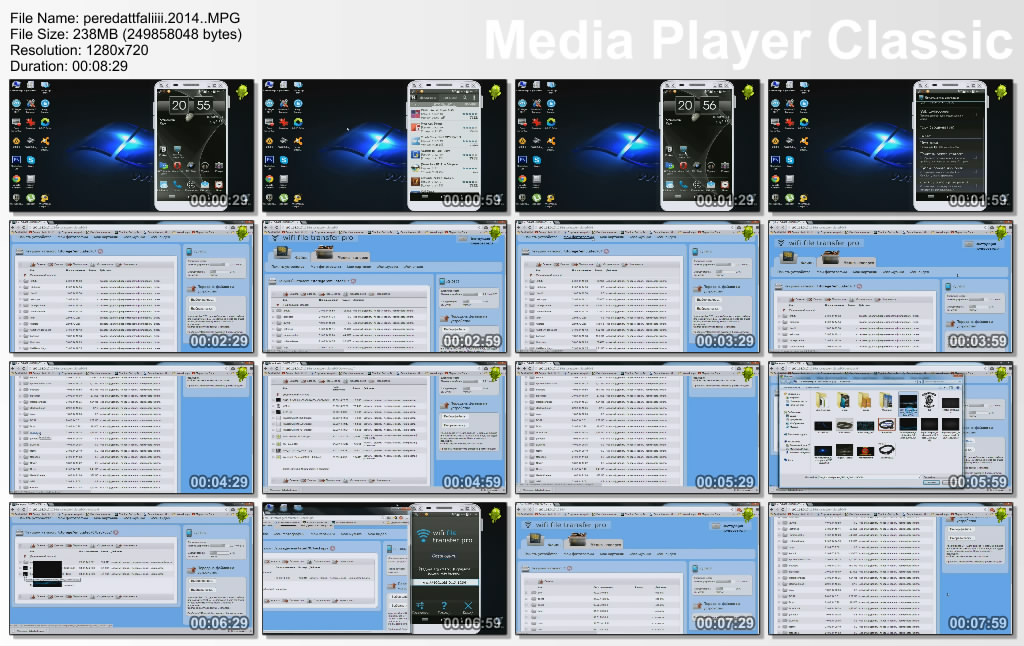Open the last thumbnail stamped 00:07:59
Viewport: 1024px width, 646px height.
[892, 567]
